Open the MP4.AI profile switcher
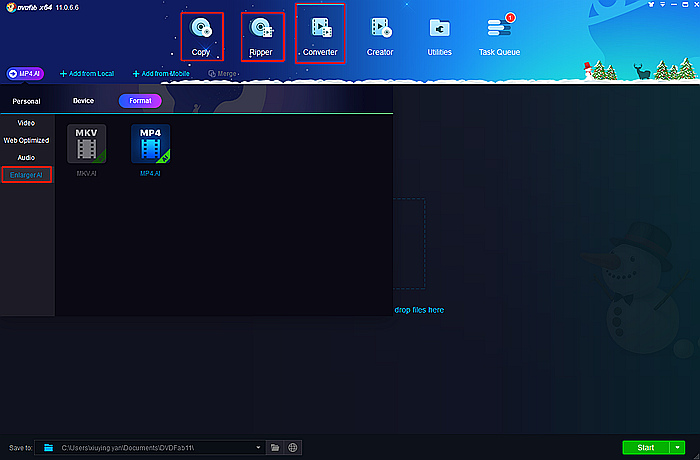 pyautogui.click(x=24, y=74)
